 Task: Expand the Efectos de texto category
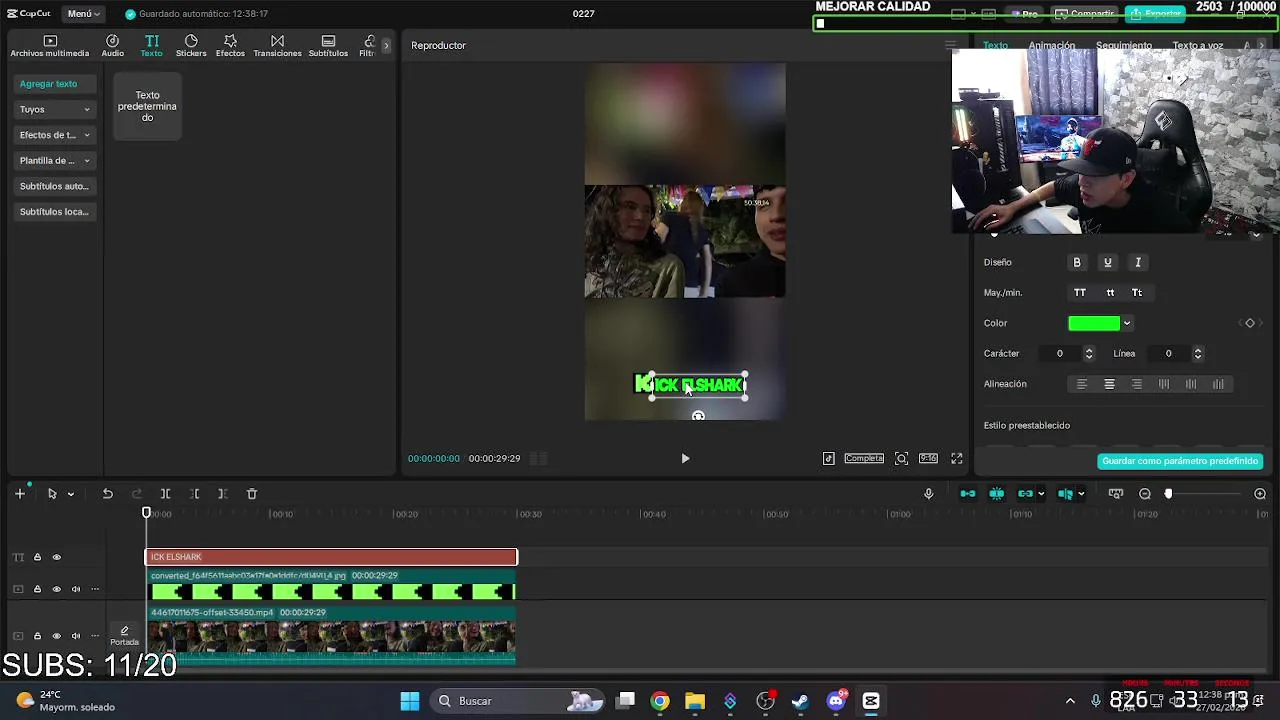click(55, 135)
